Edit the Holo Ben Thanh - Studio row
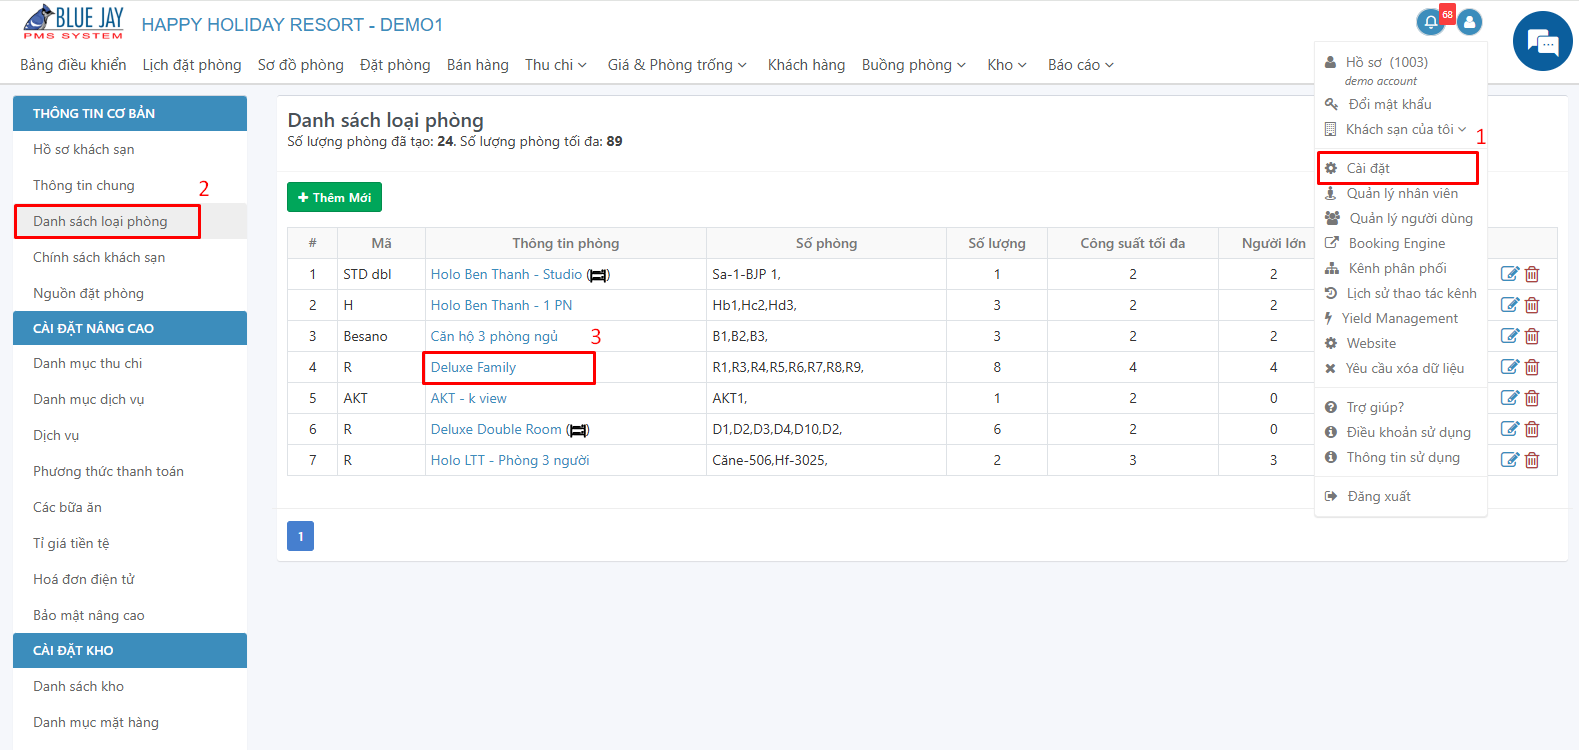The width and height of the screenshot is (1579, 750). coord(1510,274)
